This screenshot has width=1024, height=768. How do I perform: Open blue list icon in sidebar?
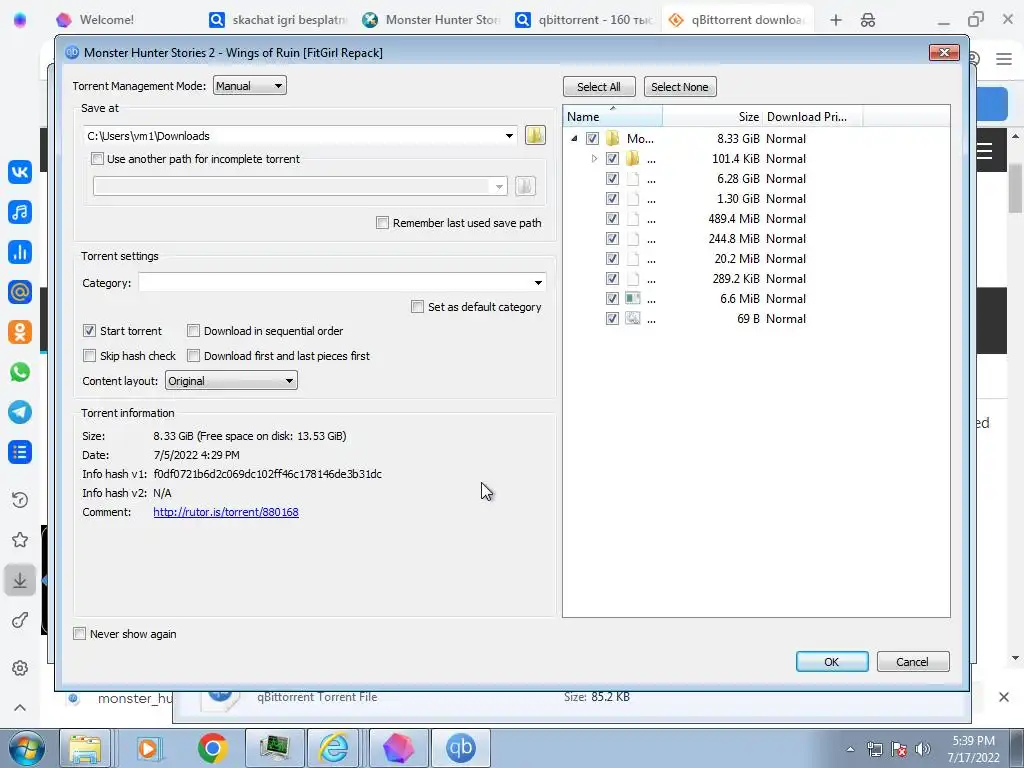[20, 452]
